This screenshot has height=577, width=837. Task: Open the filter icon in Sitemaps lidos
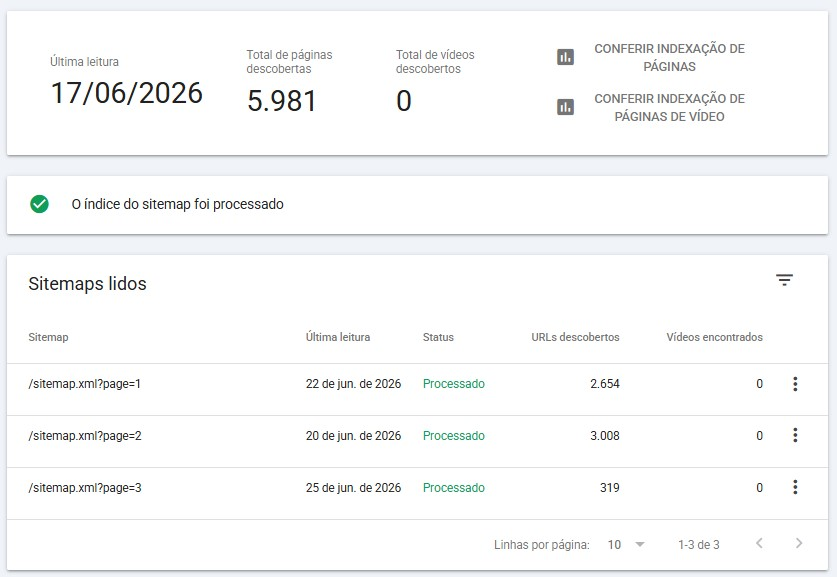(x=784, y=280)
